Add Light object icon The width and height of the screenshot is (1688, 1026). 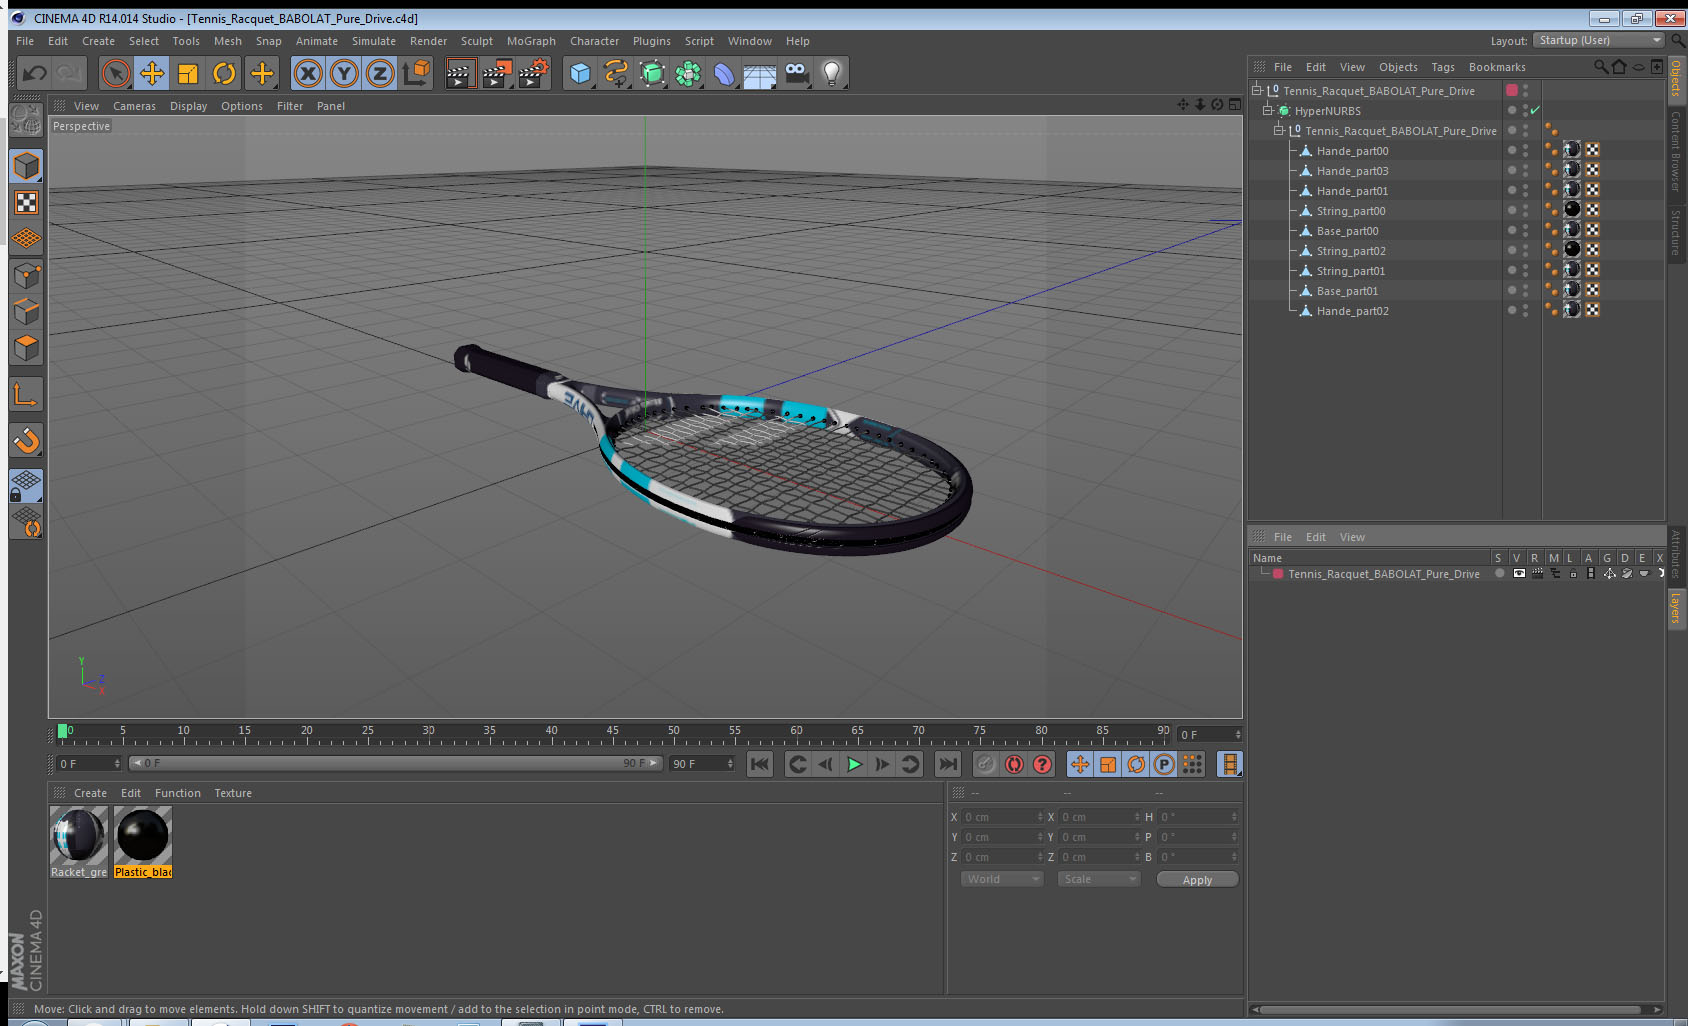[x=832, y=73]
